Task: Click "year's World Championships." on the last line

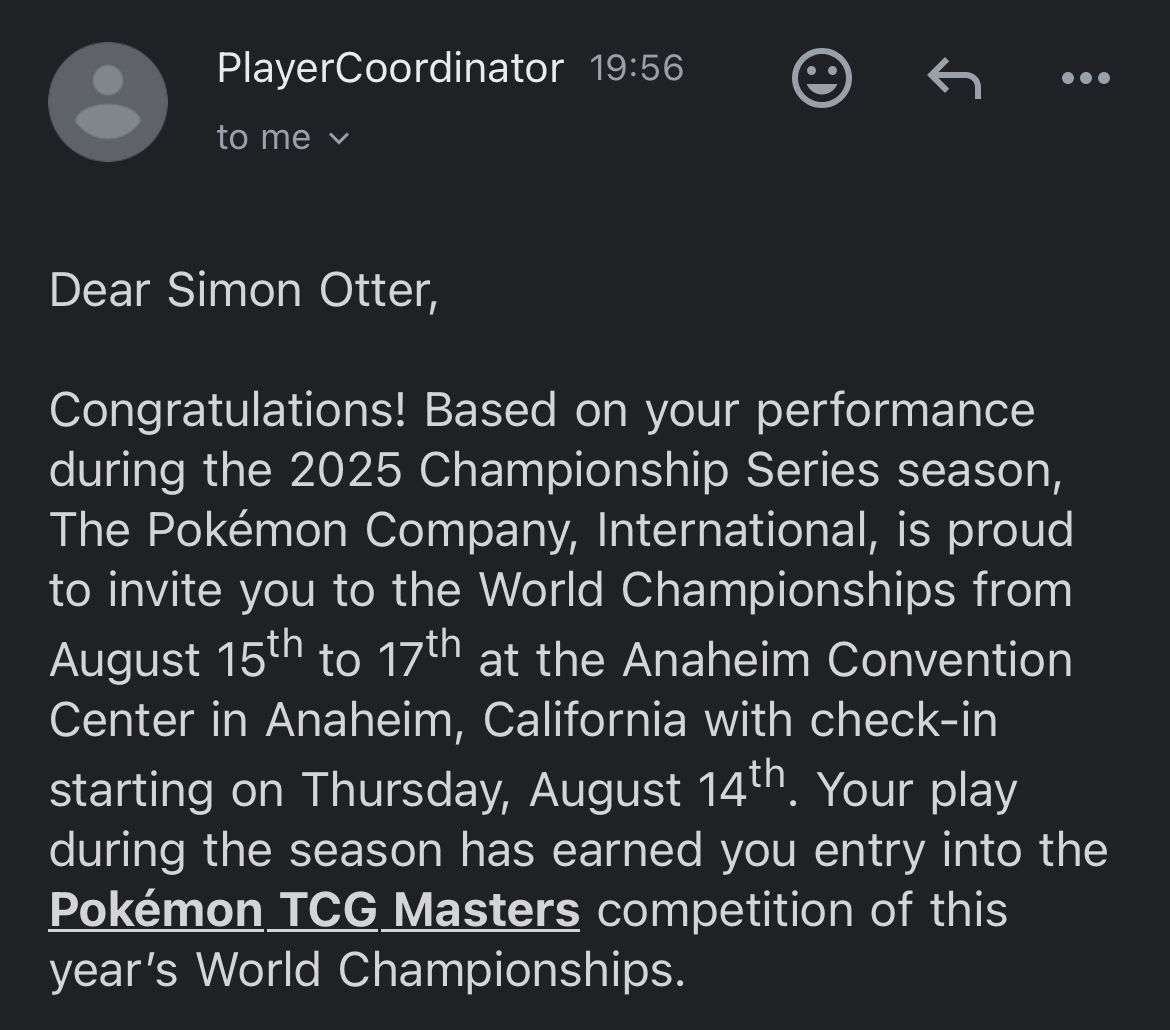Action: coord(367,970)
